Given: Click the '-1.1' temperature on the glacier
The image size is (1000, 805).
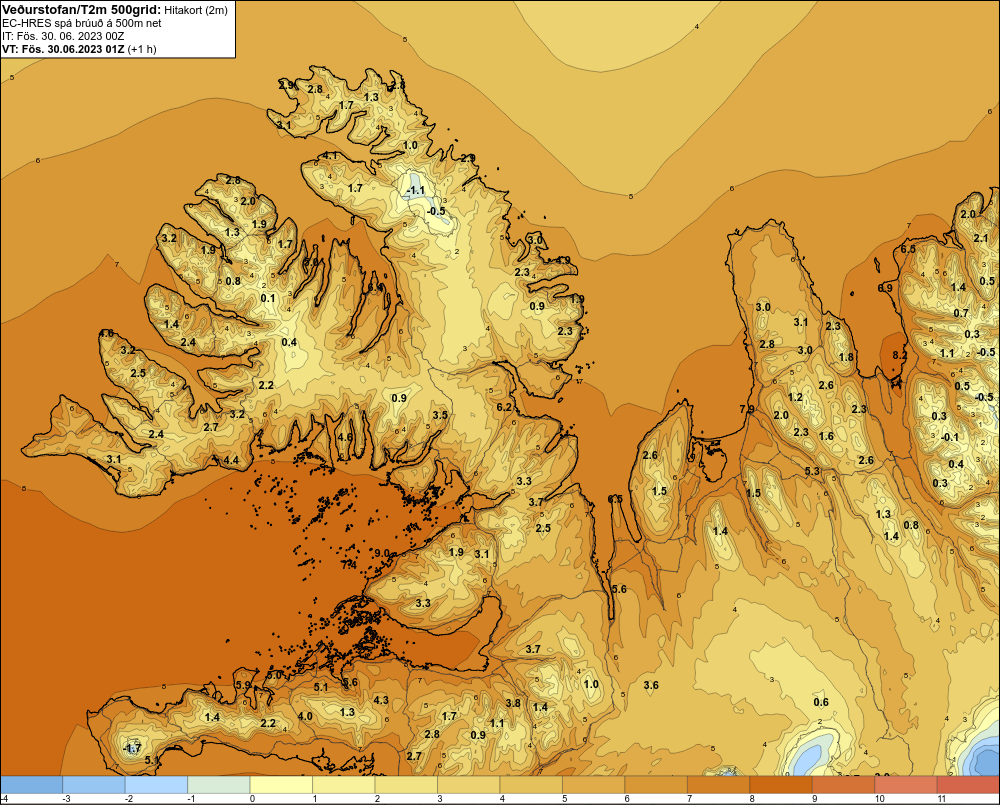Looking at the screenshot, I should click(415, 190).
